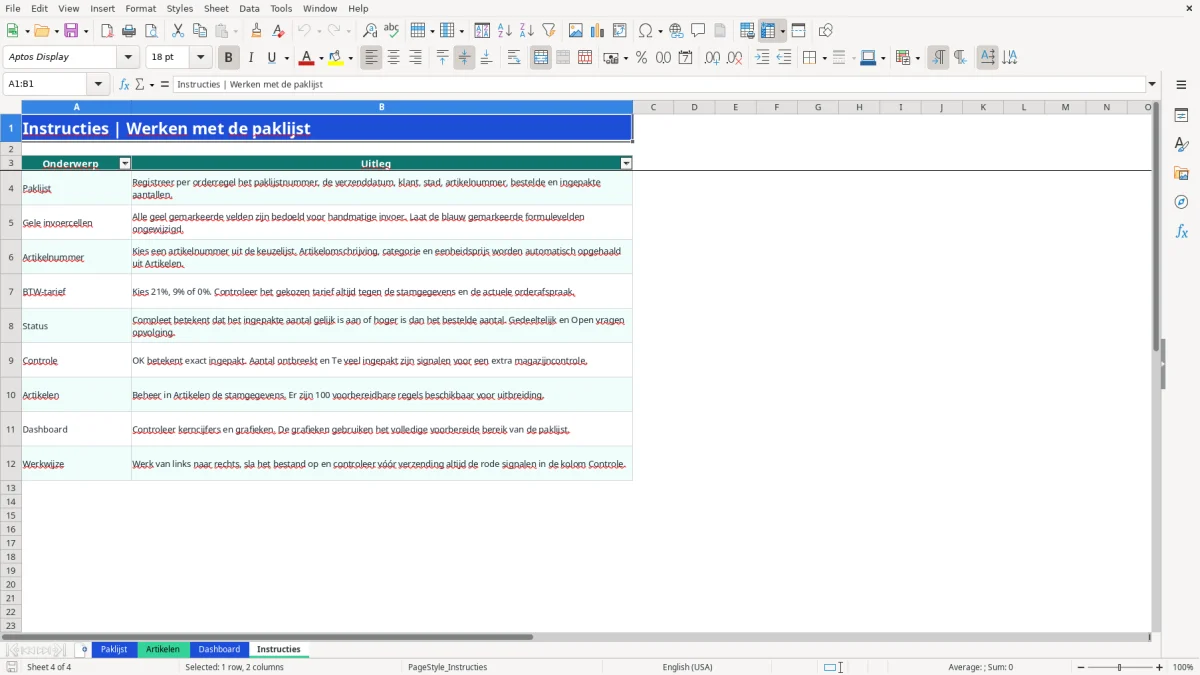
Task: Center the text vertically
Action: pos(464,58)
